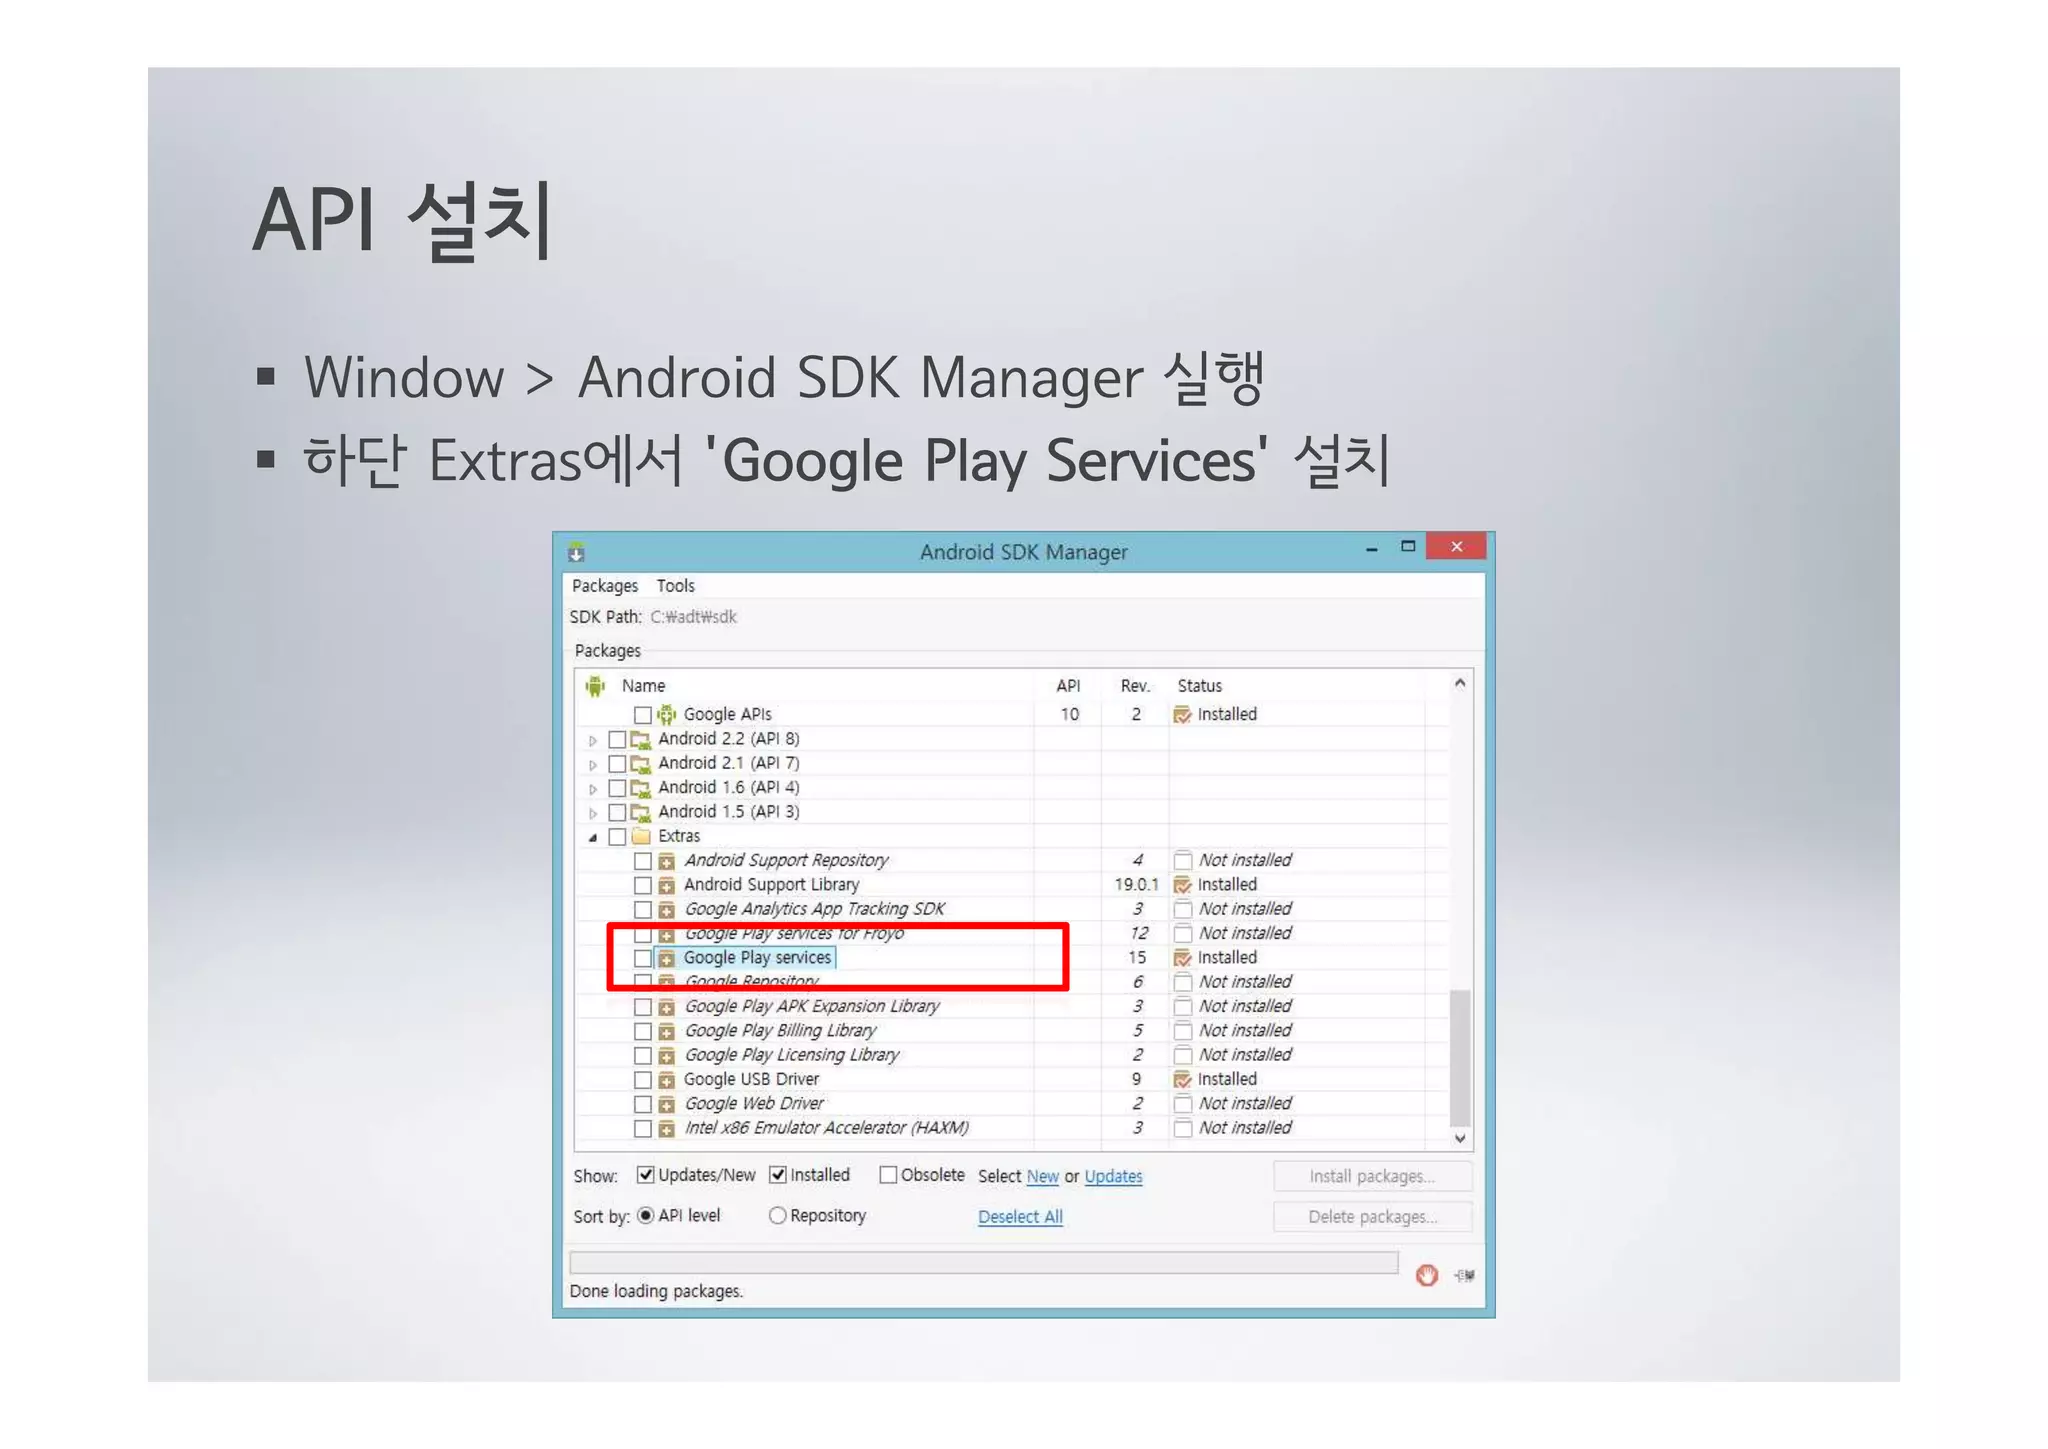Image resolution: width=2048 pixels, height=1449 pixels.
Task: Click the API column header
Action: (x=1068, y=686)
